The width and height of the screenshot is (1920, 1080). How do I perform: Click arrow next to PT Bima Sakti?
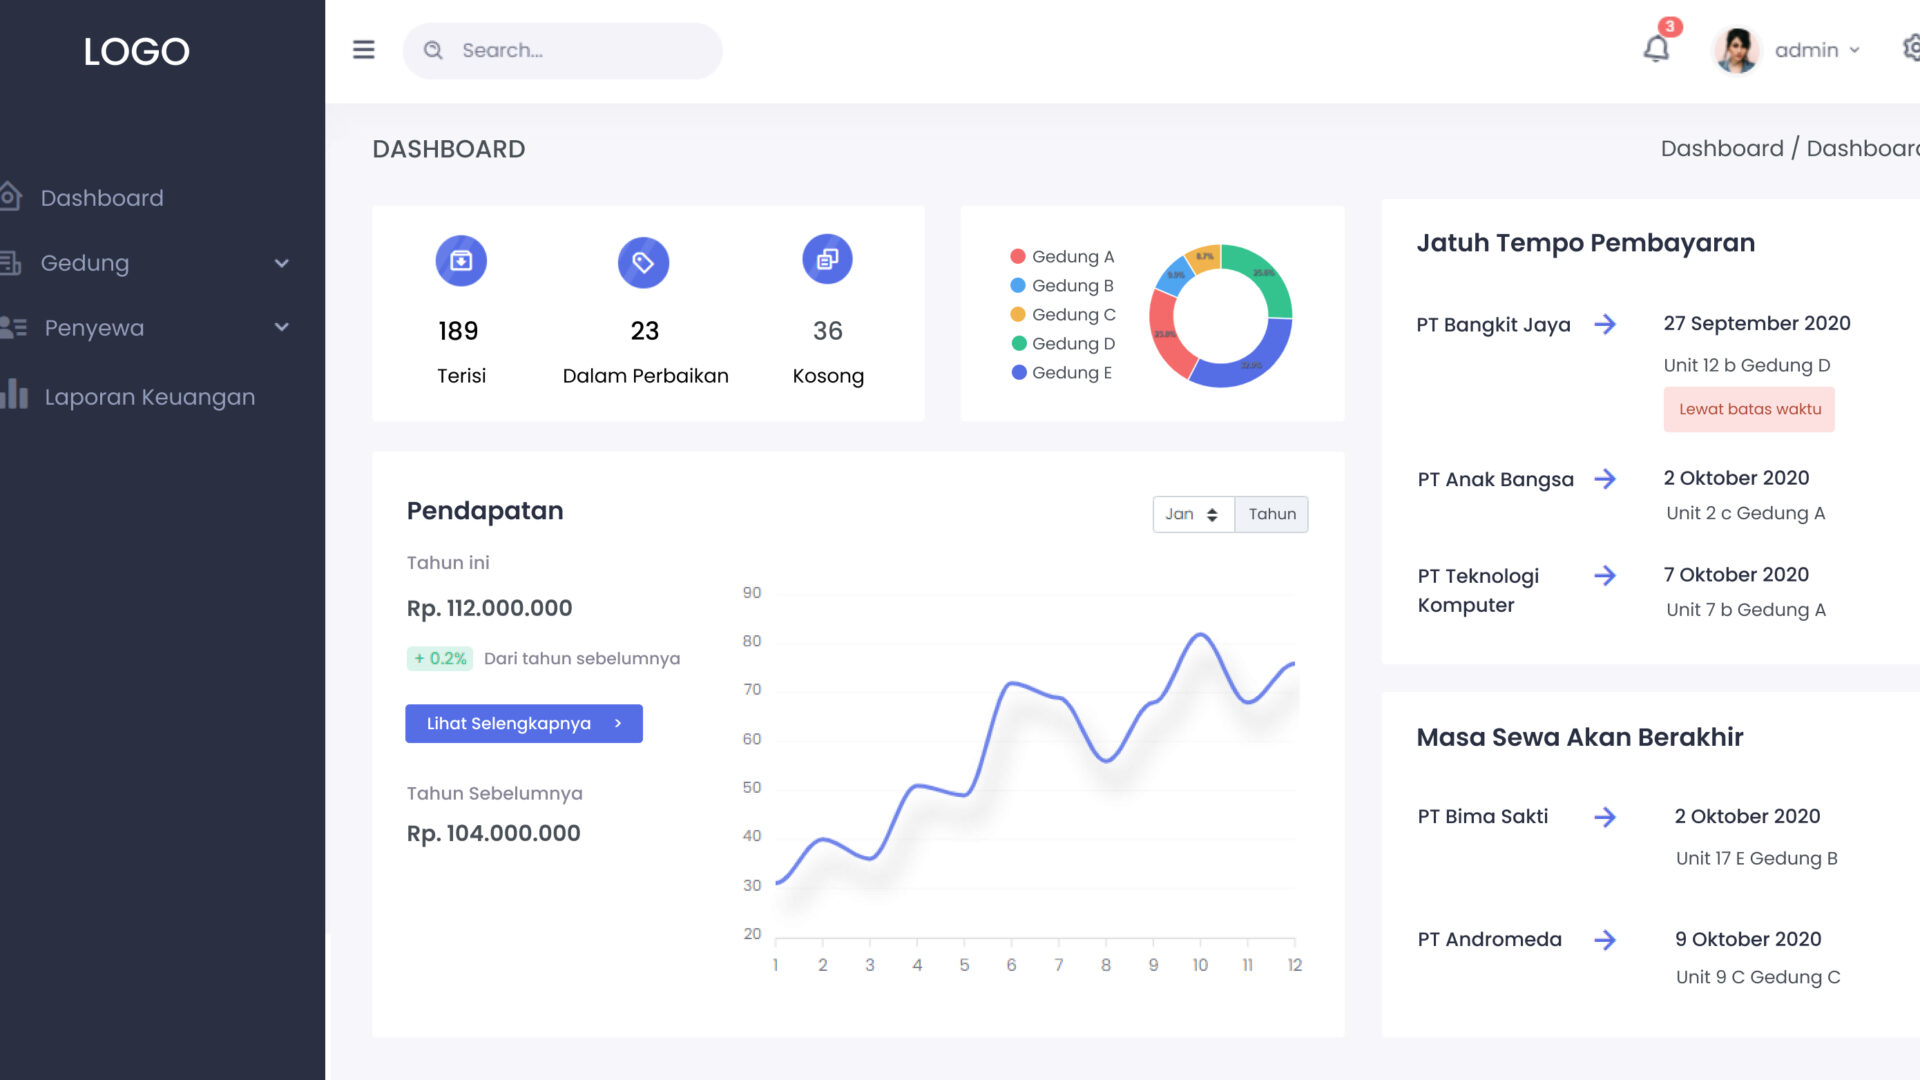(1605, 817)
